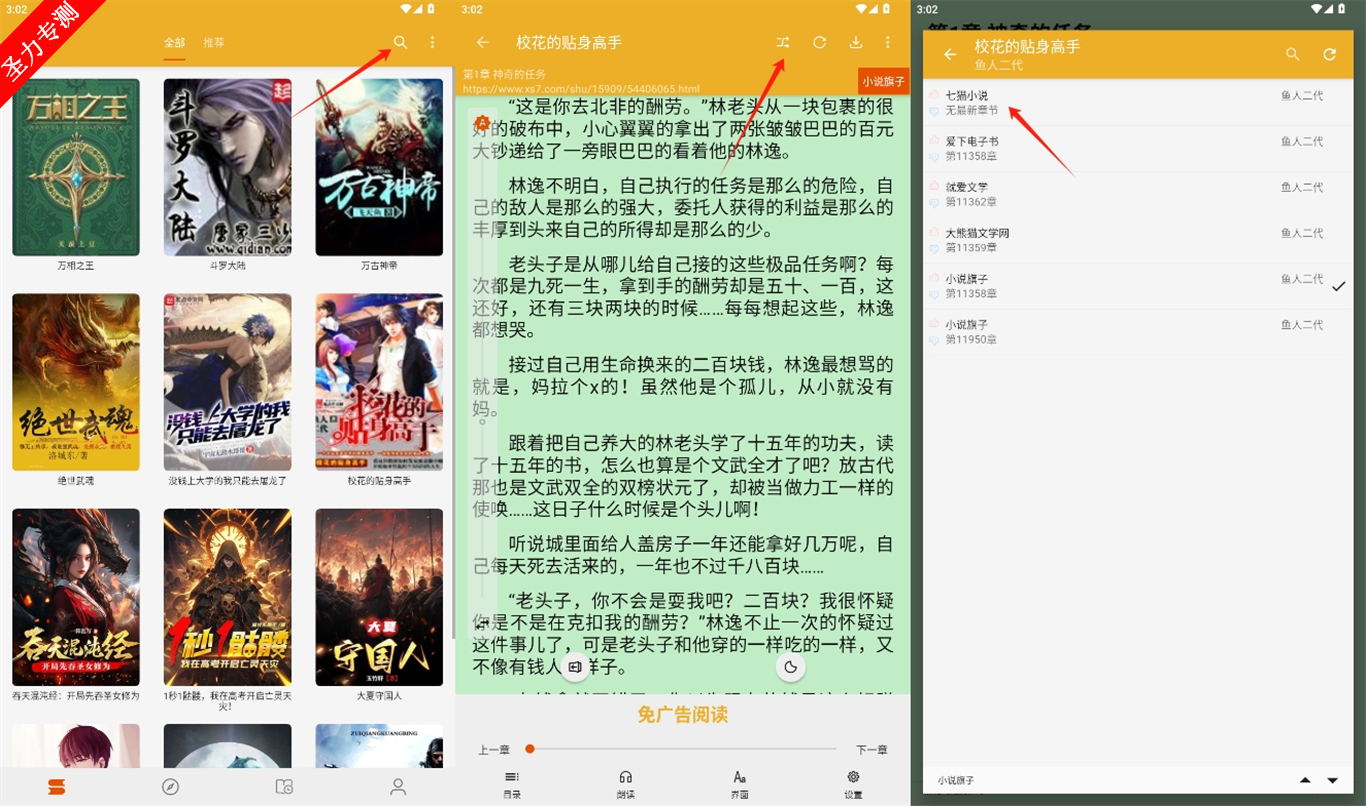1366x806 pixels.
Task: Click the checkmark on selected 小说旗子 source
Action: [x=1338, y=287]
